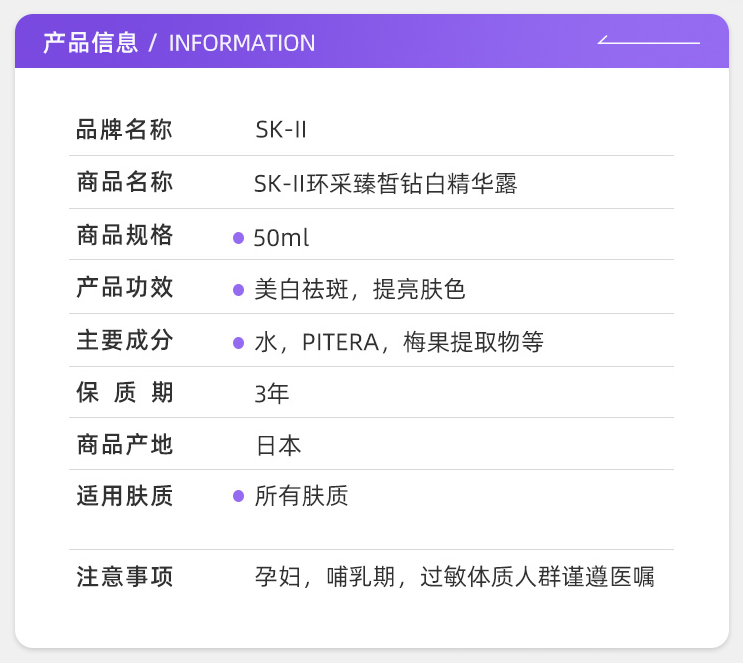Viewport: 743px width, 663px height.
Task: Select the SK-II brand value
Action: 280,131
